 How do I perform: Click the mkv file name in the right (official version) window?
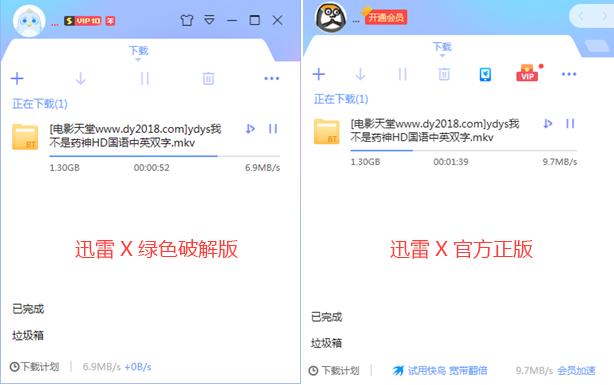[435, 130]
